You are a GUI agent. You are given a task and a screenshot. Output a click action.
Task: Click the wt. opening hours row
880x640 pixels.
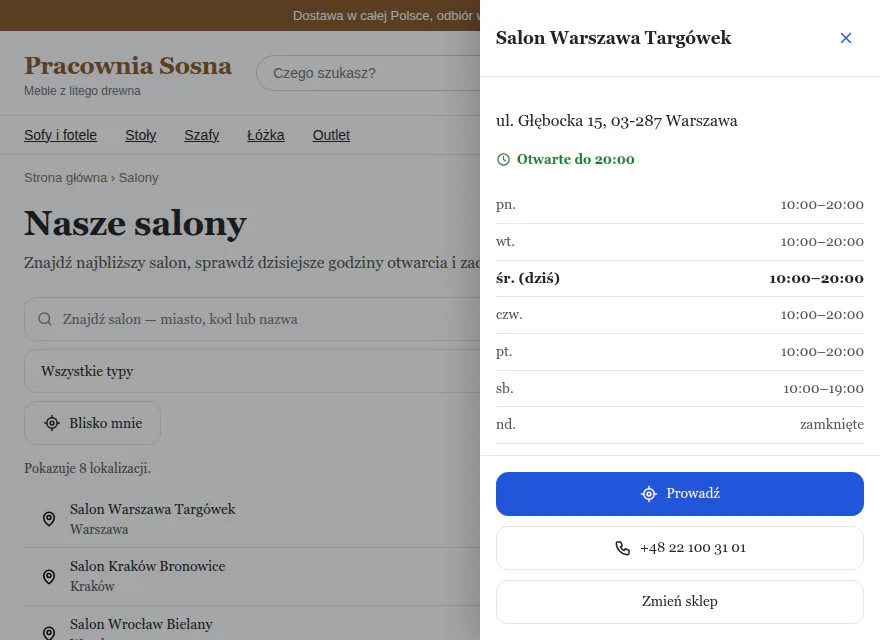pos(680,242)
